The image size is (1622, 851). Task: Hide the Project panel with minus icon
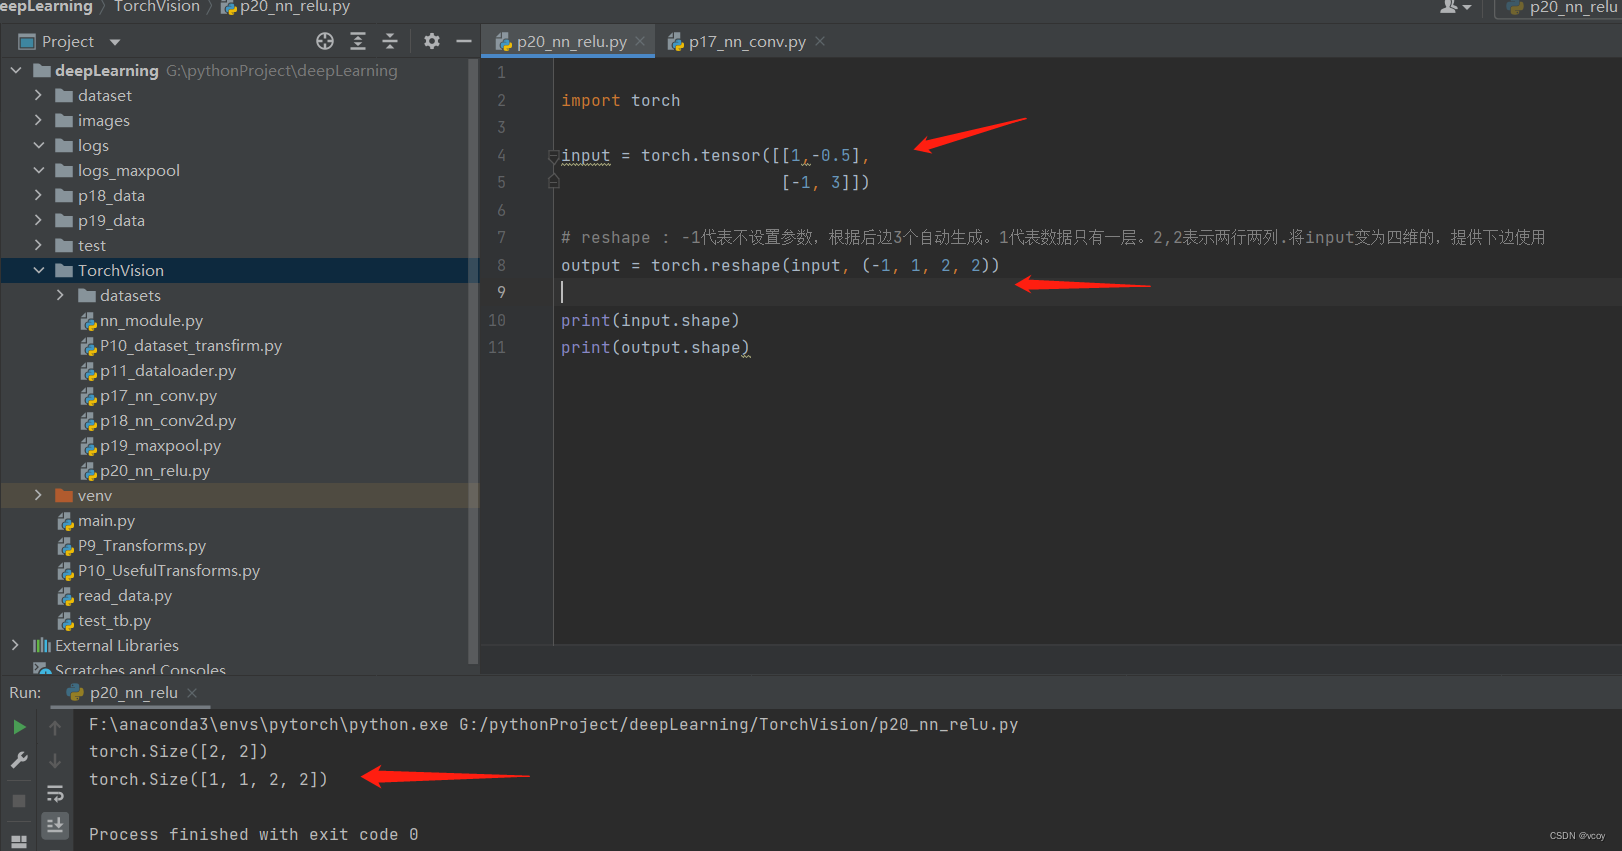click(x=463, y=41)
